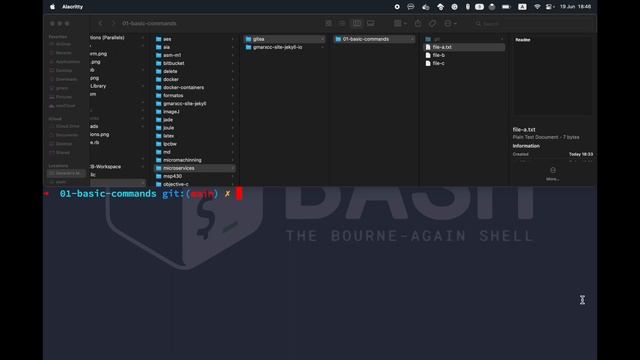640x360 pixels.
Task: Open Control Center in menu bar
Action: pos(549,7)
